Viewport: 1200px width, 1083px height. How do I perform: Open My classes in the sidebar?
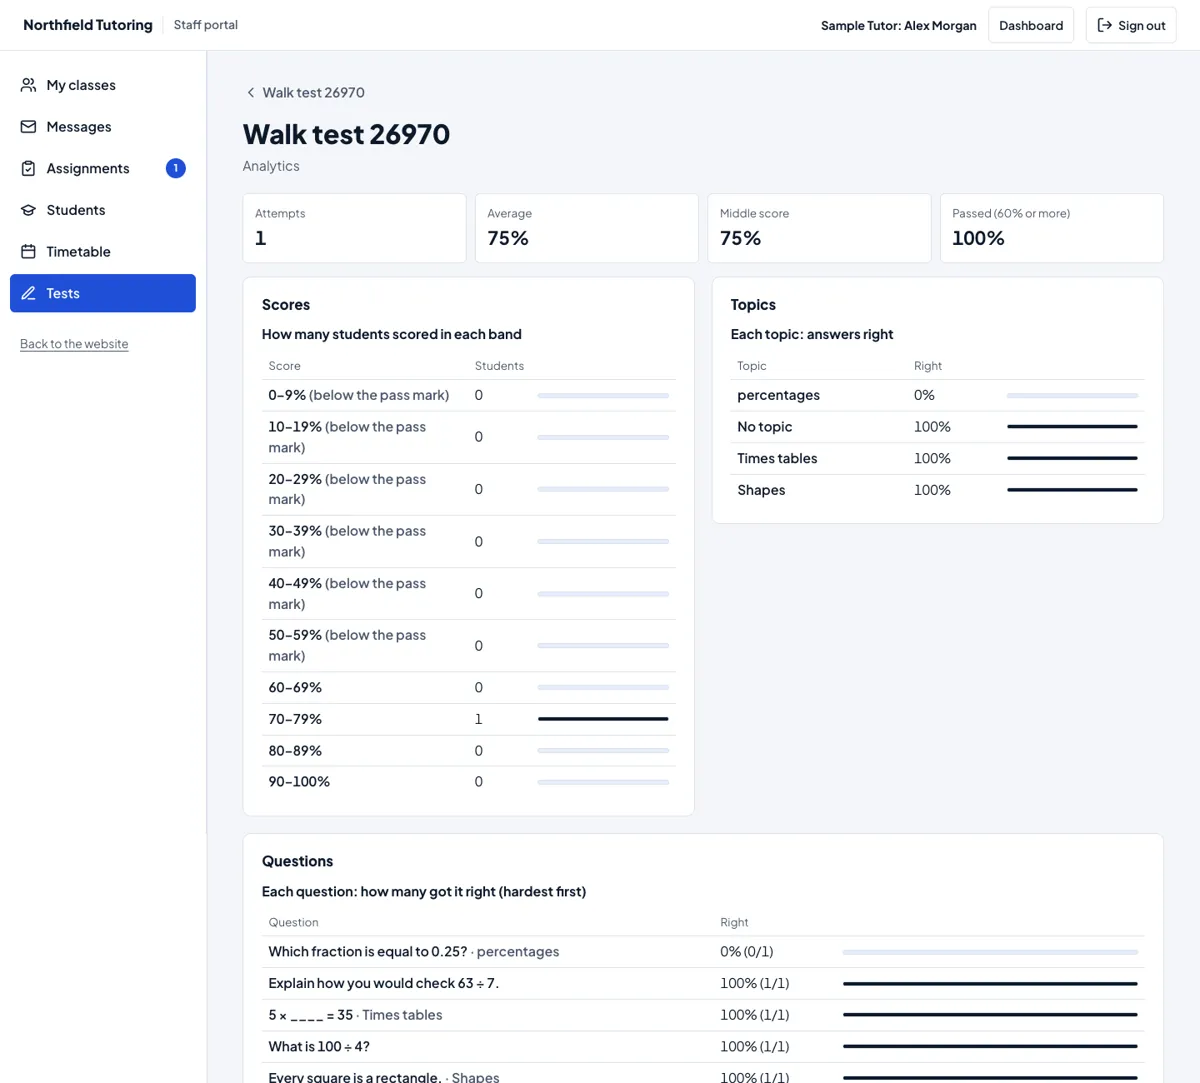click(103, 85)
